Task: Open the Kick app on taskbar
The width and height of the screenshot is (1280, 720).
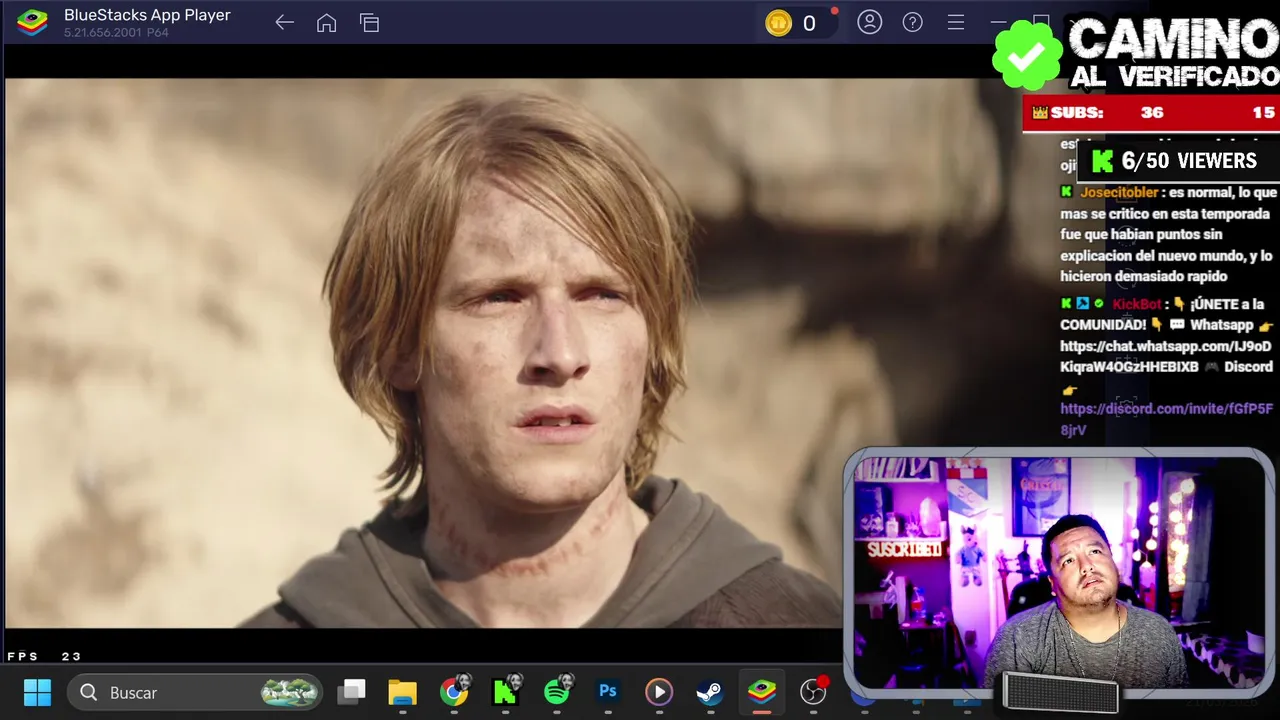Action: point(506,691)
